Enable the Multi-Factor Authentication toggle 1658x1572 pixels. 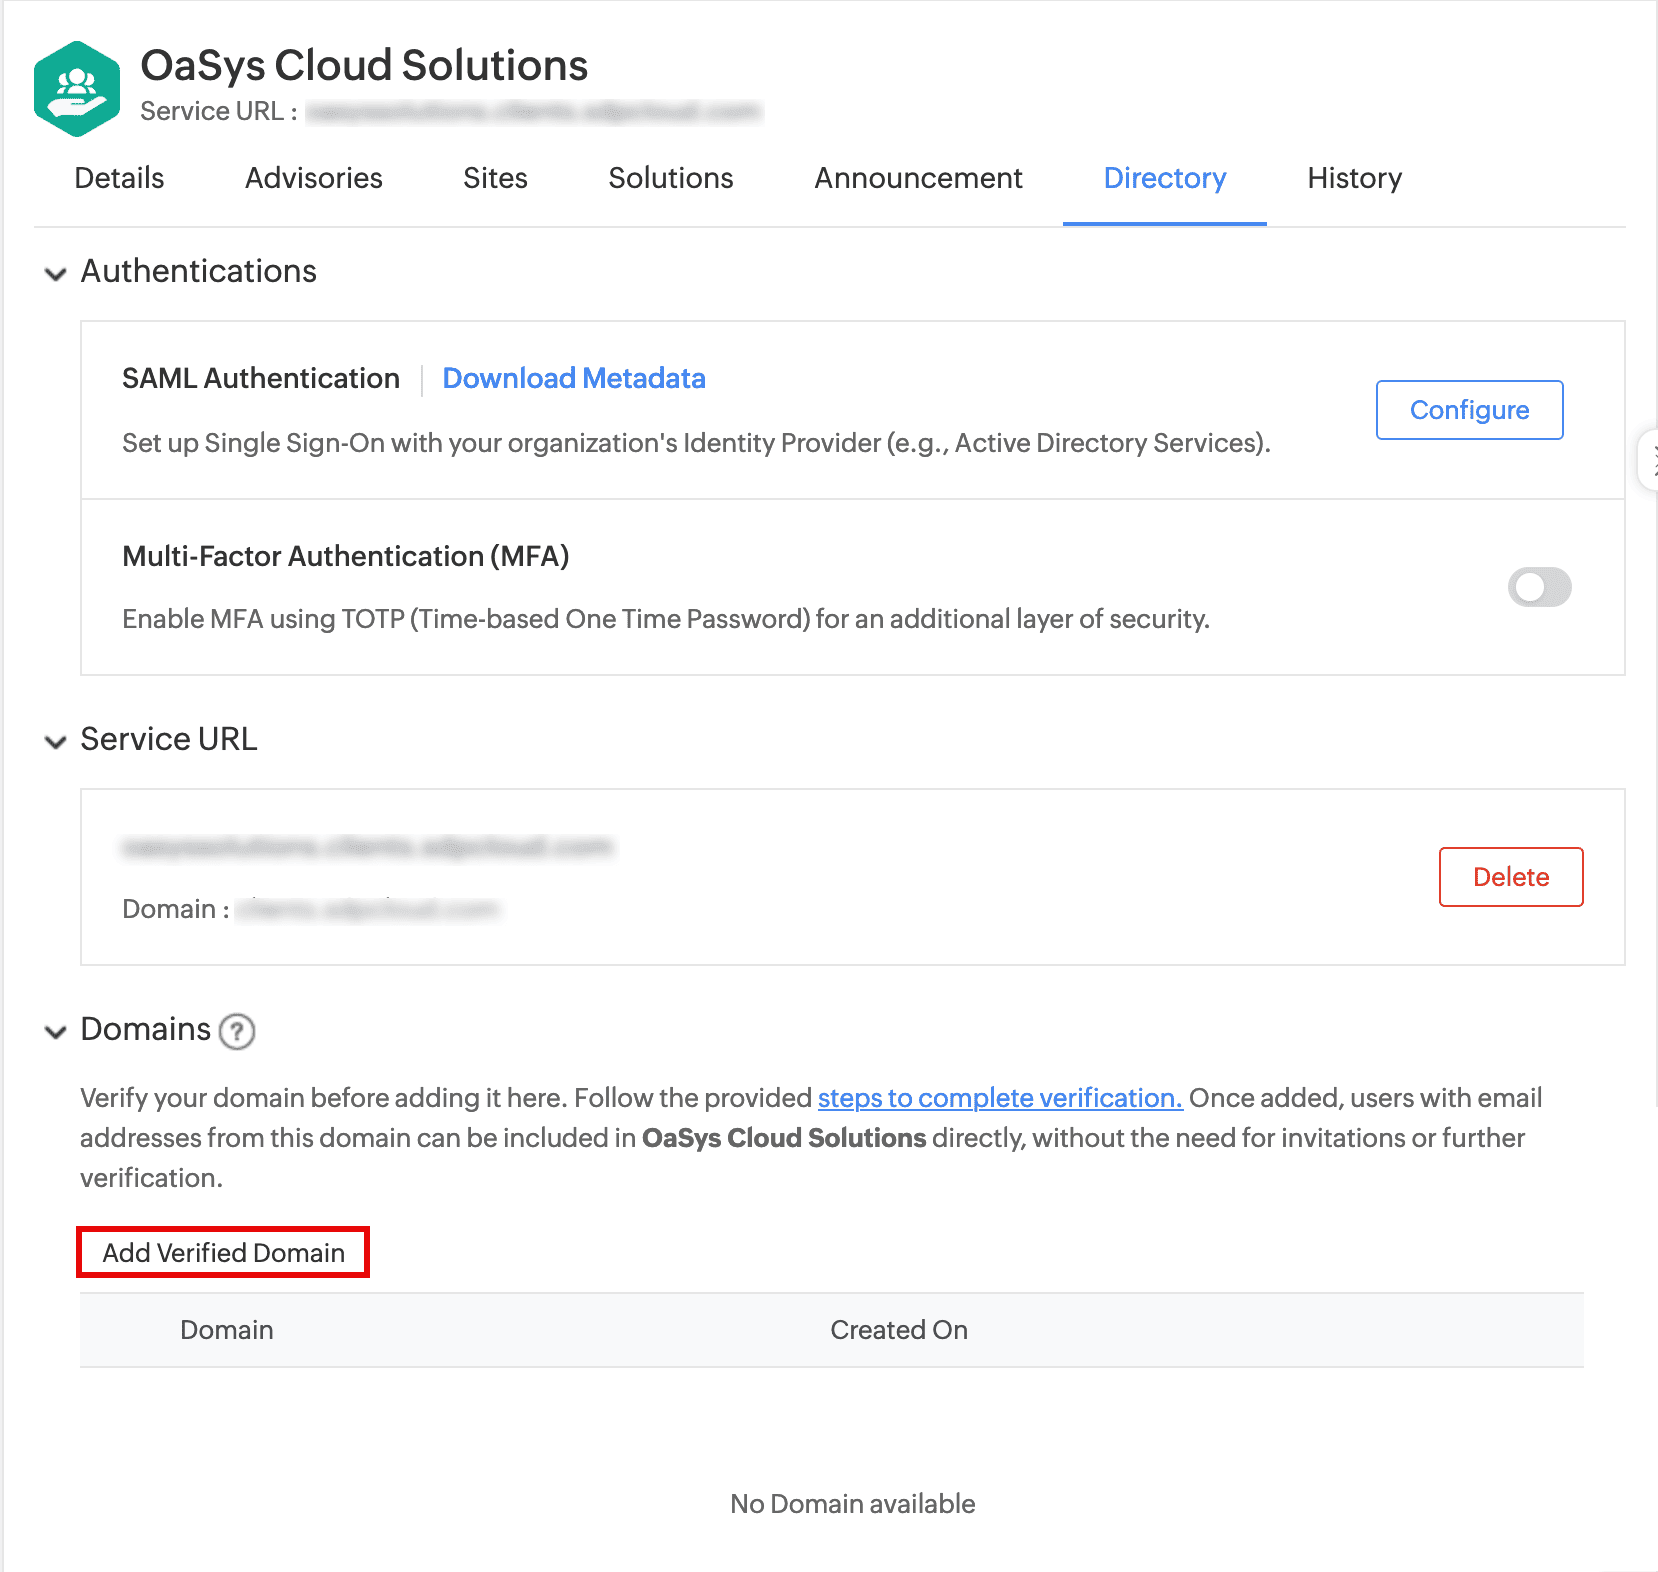click(1539, 587)
